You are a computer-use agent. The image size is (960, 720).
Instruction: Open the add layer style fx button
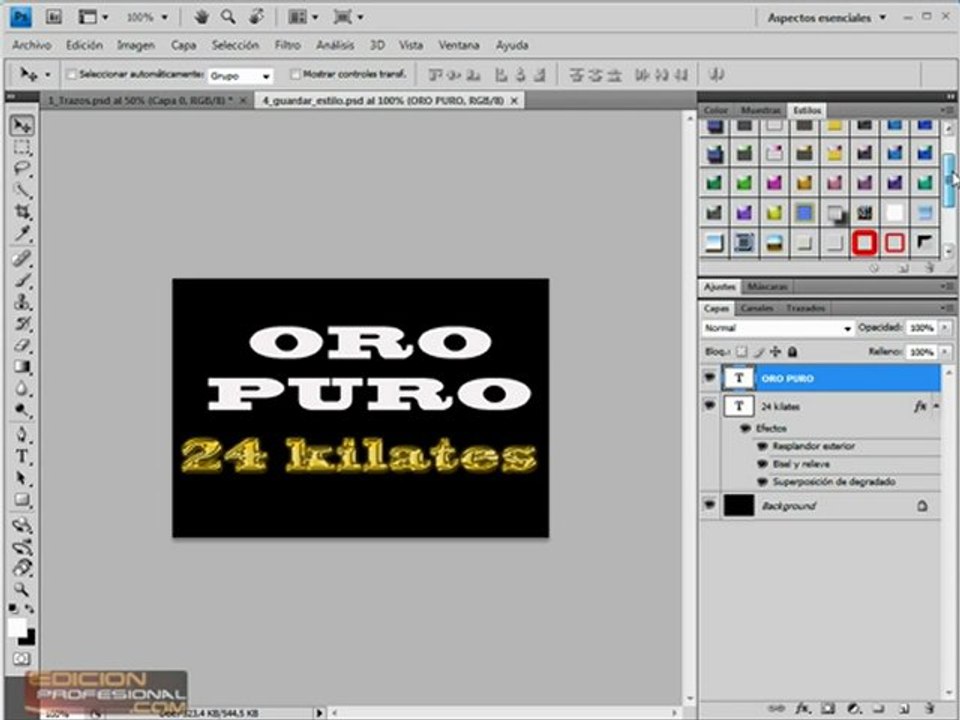tap(803, 708)
